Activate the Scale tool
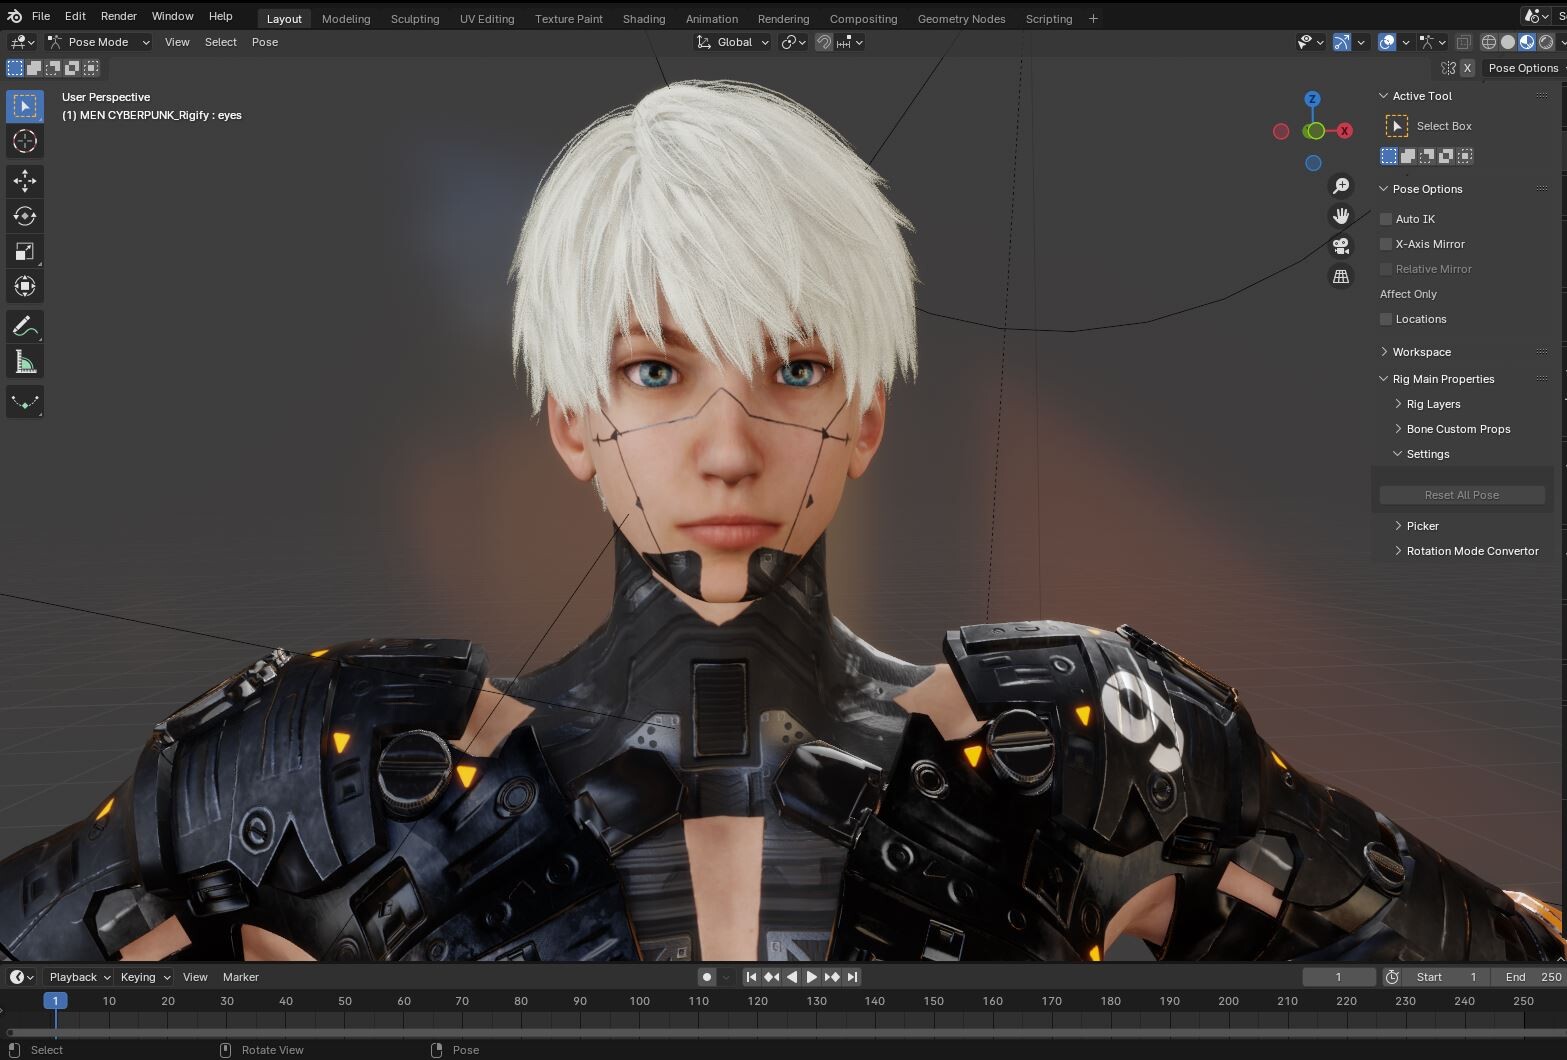Screen dimensions: 1567x1060 pyautogui.click(x=25, y=251)
